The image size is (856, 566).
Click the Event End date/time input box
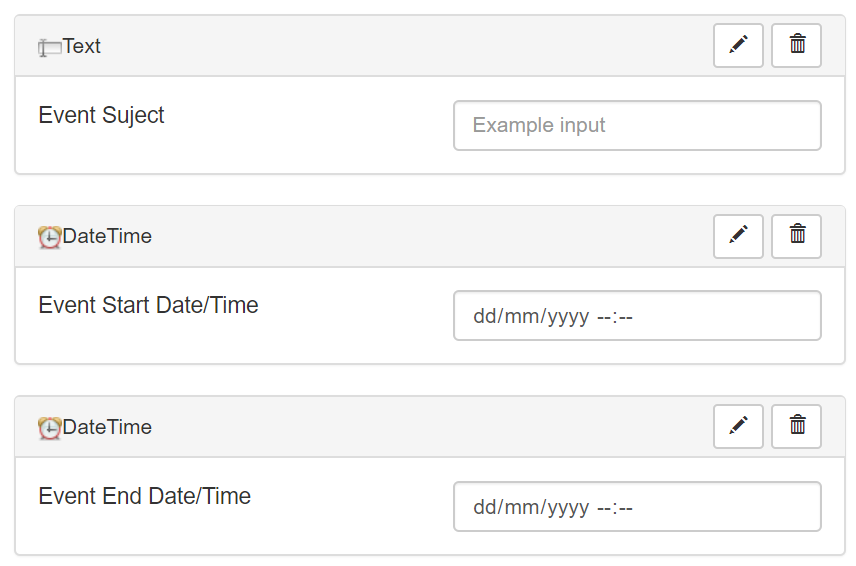coord(637,507)
